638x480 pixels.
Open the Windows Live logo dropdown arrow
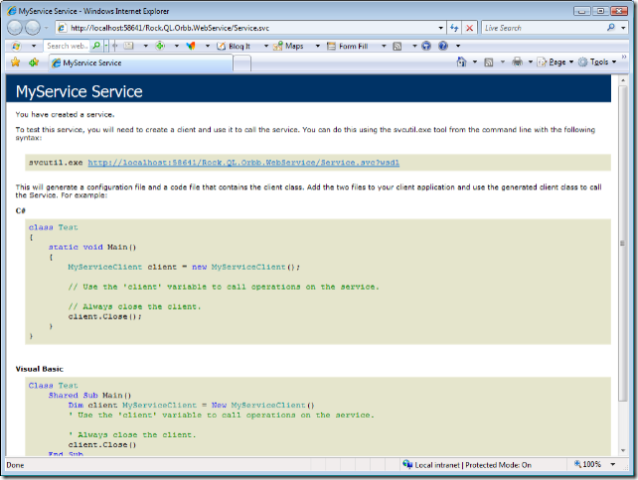point(34,46)
